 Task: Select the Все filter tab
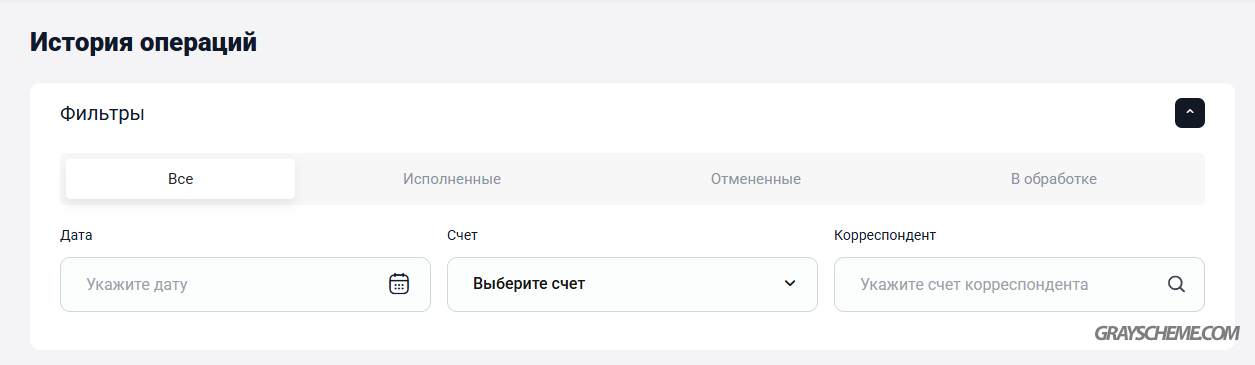click(181, 179)
